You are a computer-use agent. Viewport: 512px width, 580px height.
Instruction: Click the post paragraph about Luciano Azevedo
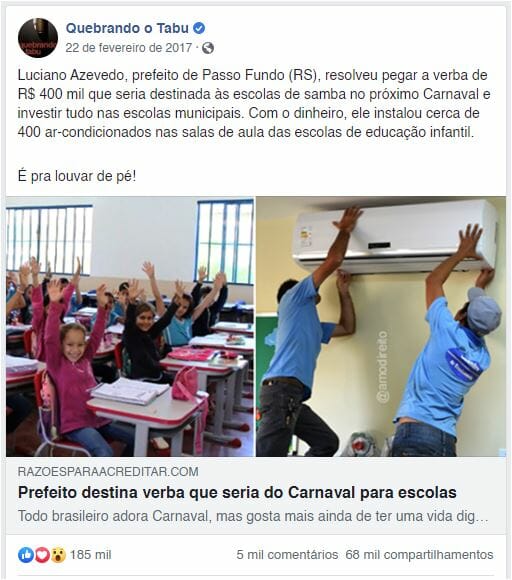(x=254, y=104)
